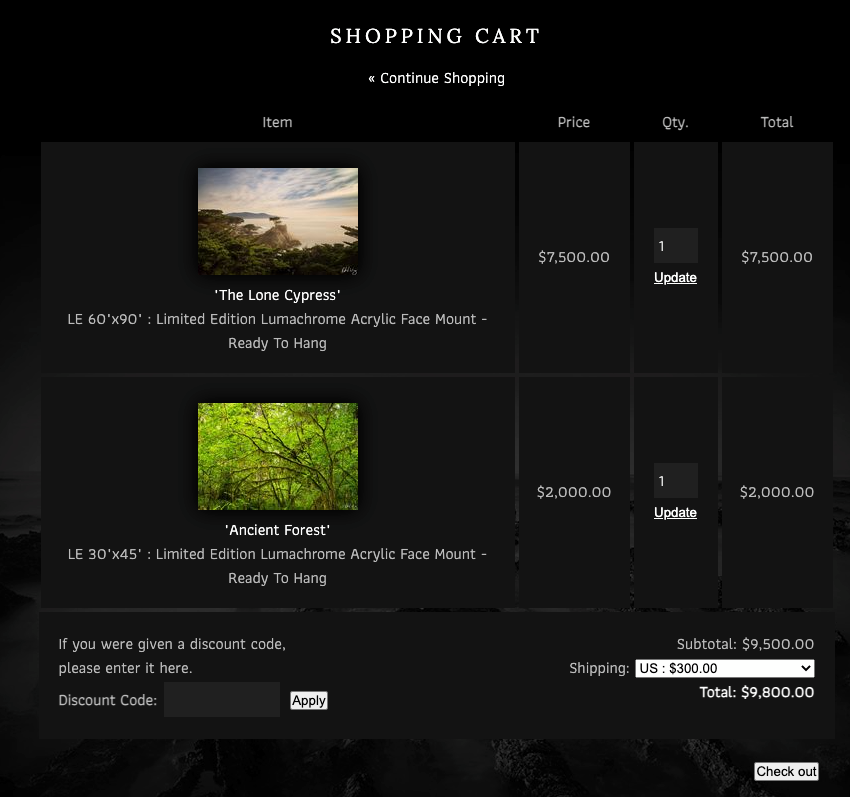This screenshot has width=850, height=797.
Task: Focus quantity field for The Lone Cypress
Action: 675,246
